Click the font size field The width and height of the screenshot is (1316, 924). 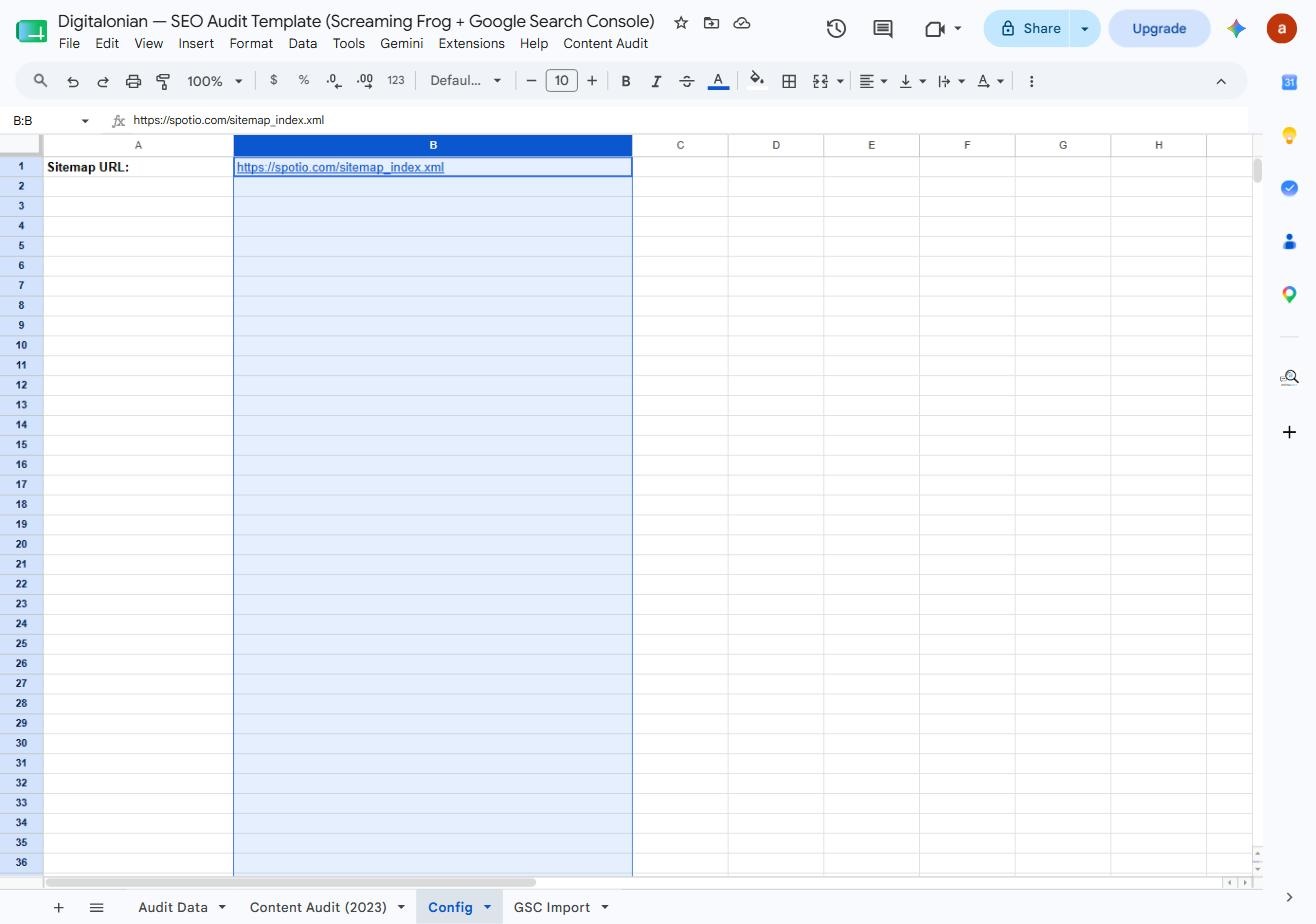(561, 81)
